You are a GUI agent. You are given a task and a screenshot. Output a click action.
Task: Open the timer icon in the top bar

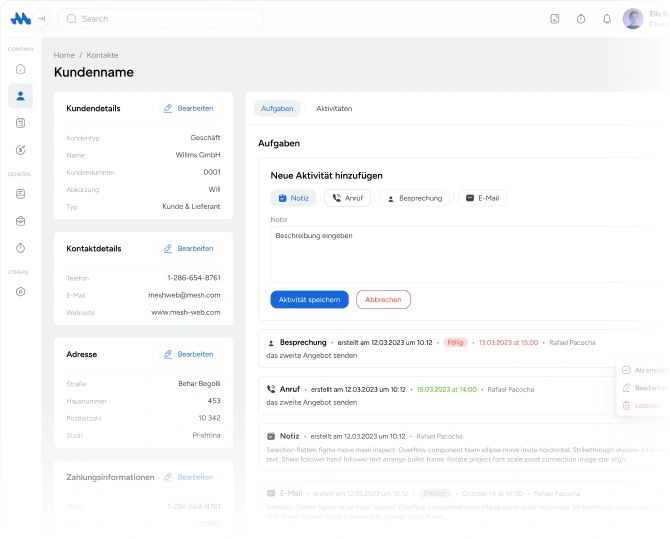pyautogui.click(x=581, y=19)
